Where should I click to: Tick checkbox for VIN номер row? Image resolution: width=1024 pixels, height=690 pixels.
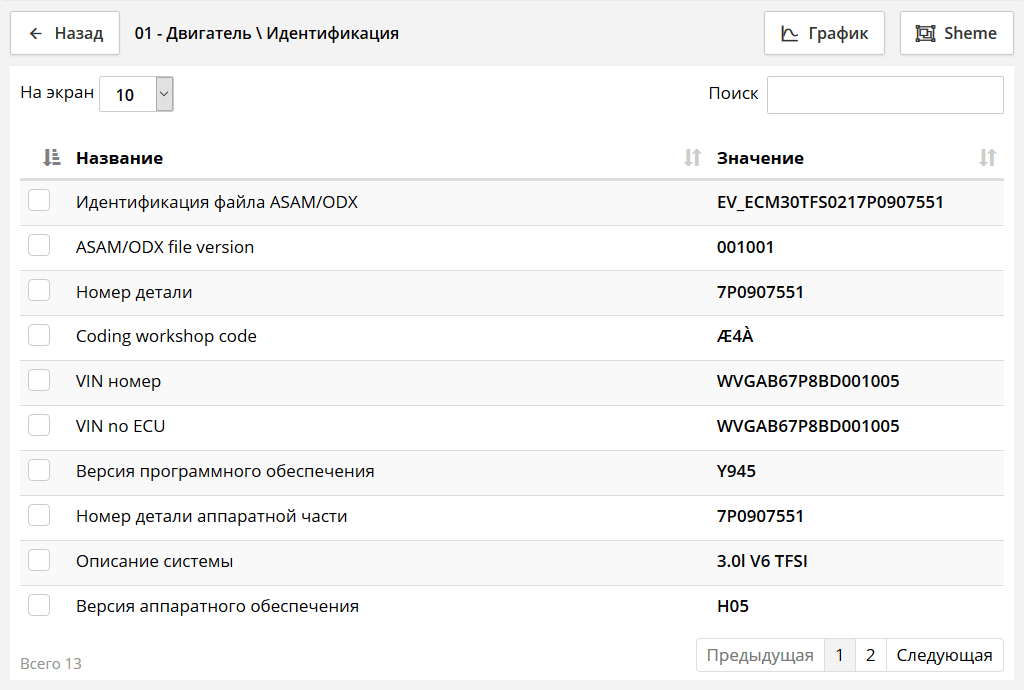(x=39, y=381)
